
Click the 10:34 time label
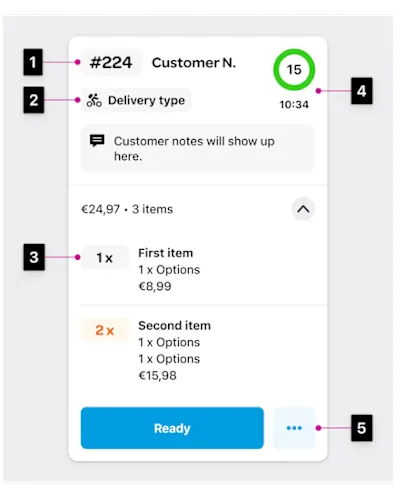[x=294, y=105]
